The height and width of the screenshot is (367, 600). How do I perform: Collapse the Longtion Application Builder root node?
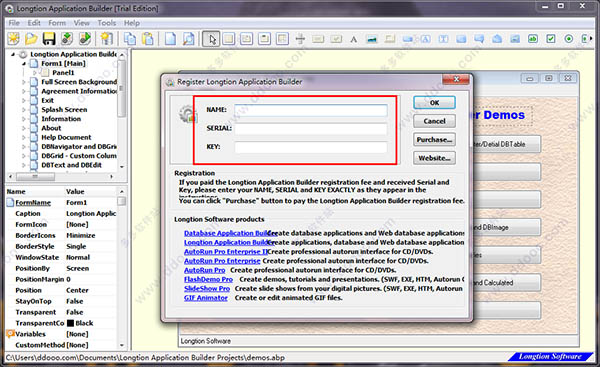pos(13,54)
